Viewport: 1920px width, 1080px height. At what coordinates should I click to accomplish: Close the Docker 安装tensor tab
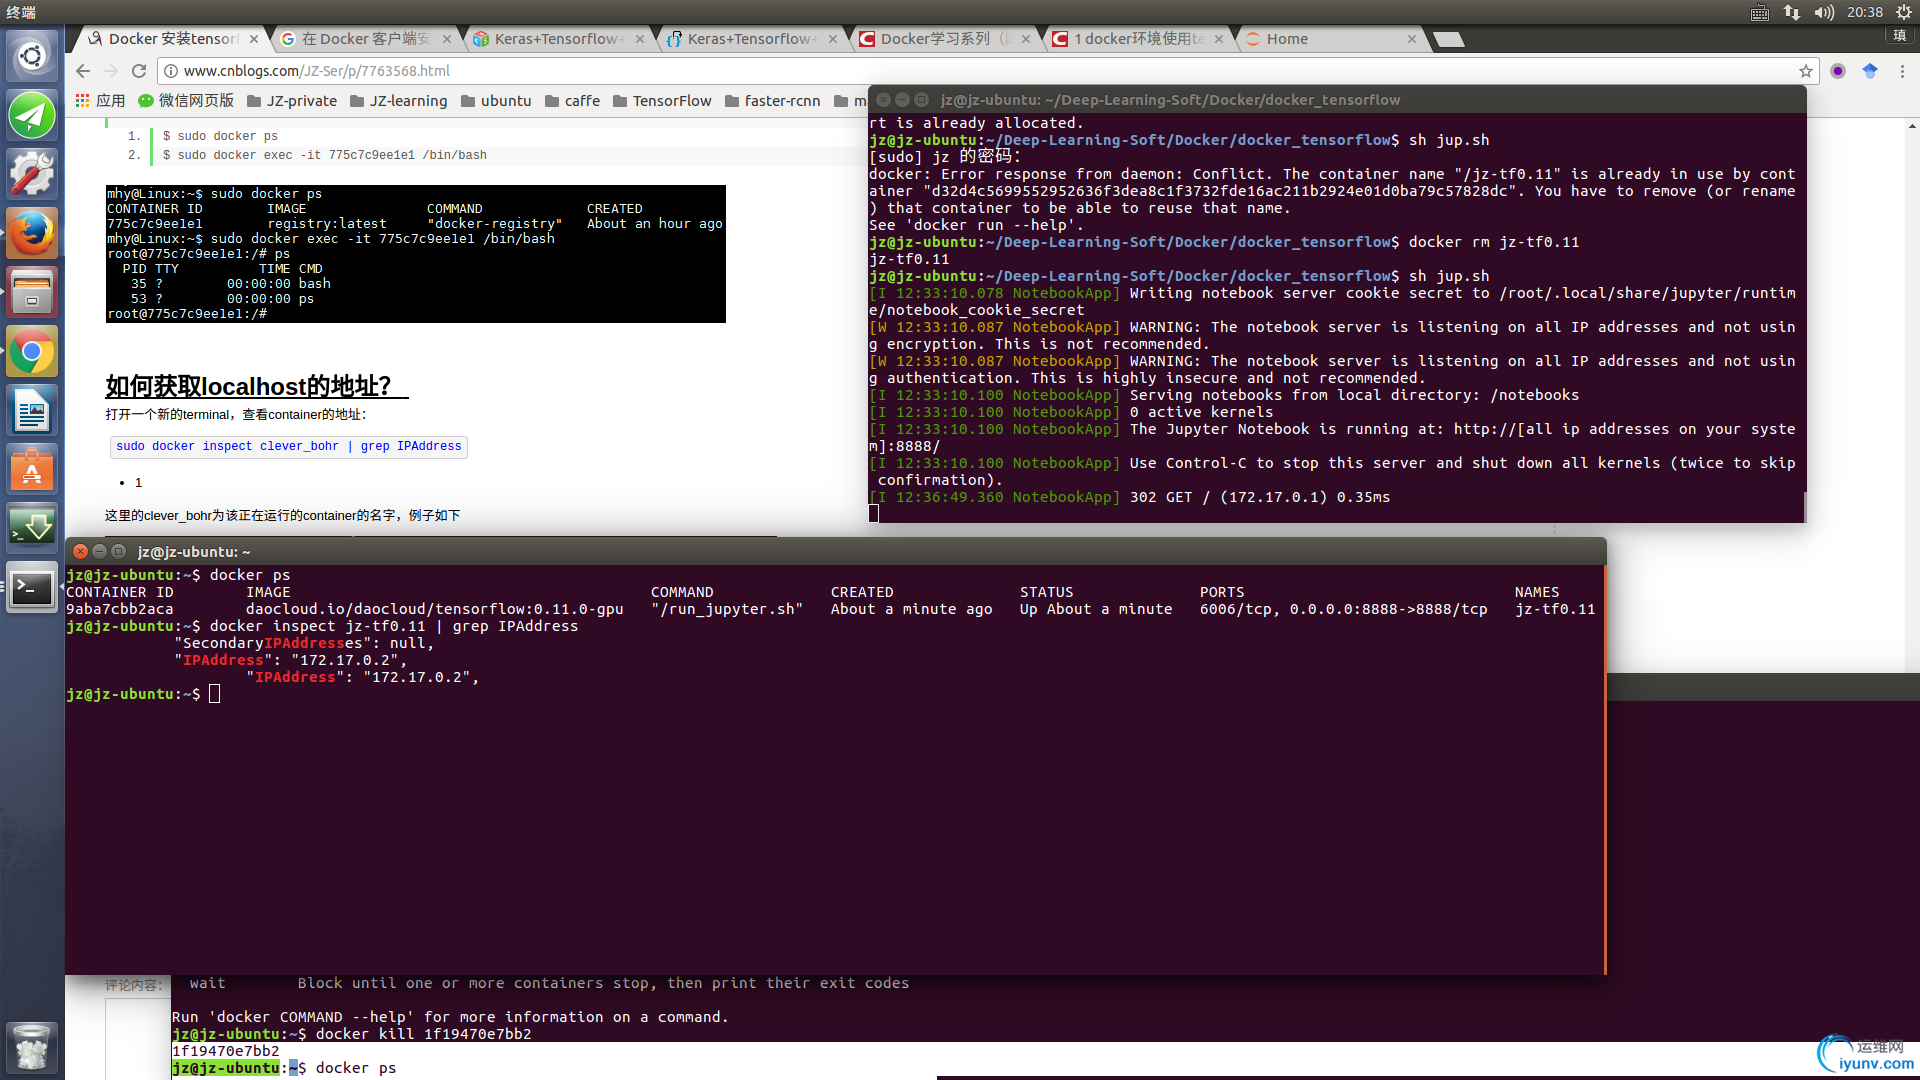click(x=254, y=39)
